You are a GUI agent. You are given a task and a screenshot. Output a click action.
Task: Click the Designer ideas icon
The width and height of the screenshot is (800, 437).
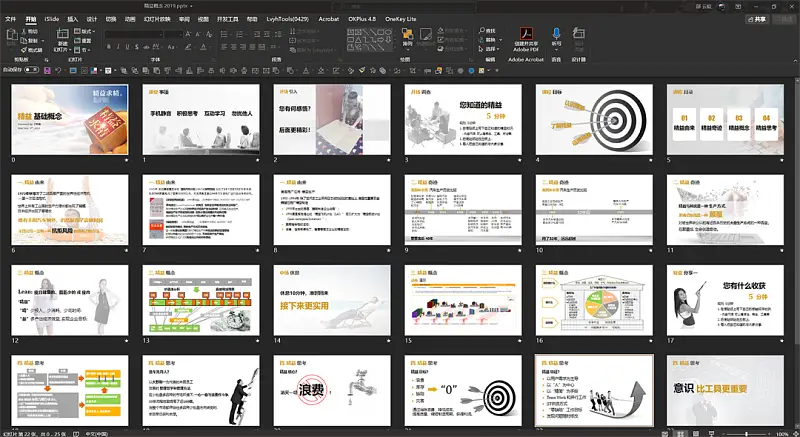579,34
